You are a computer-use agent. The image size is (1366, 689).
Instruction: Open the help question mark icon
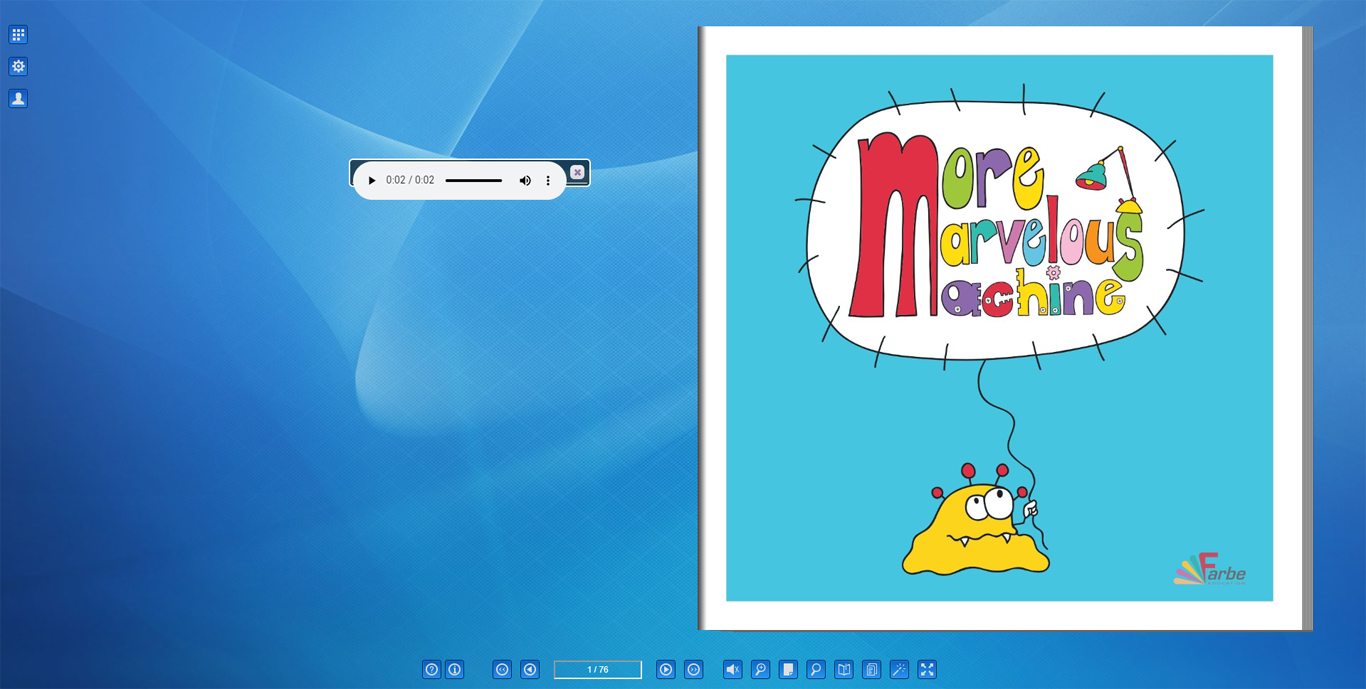click(x=431, y=670)
